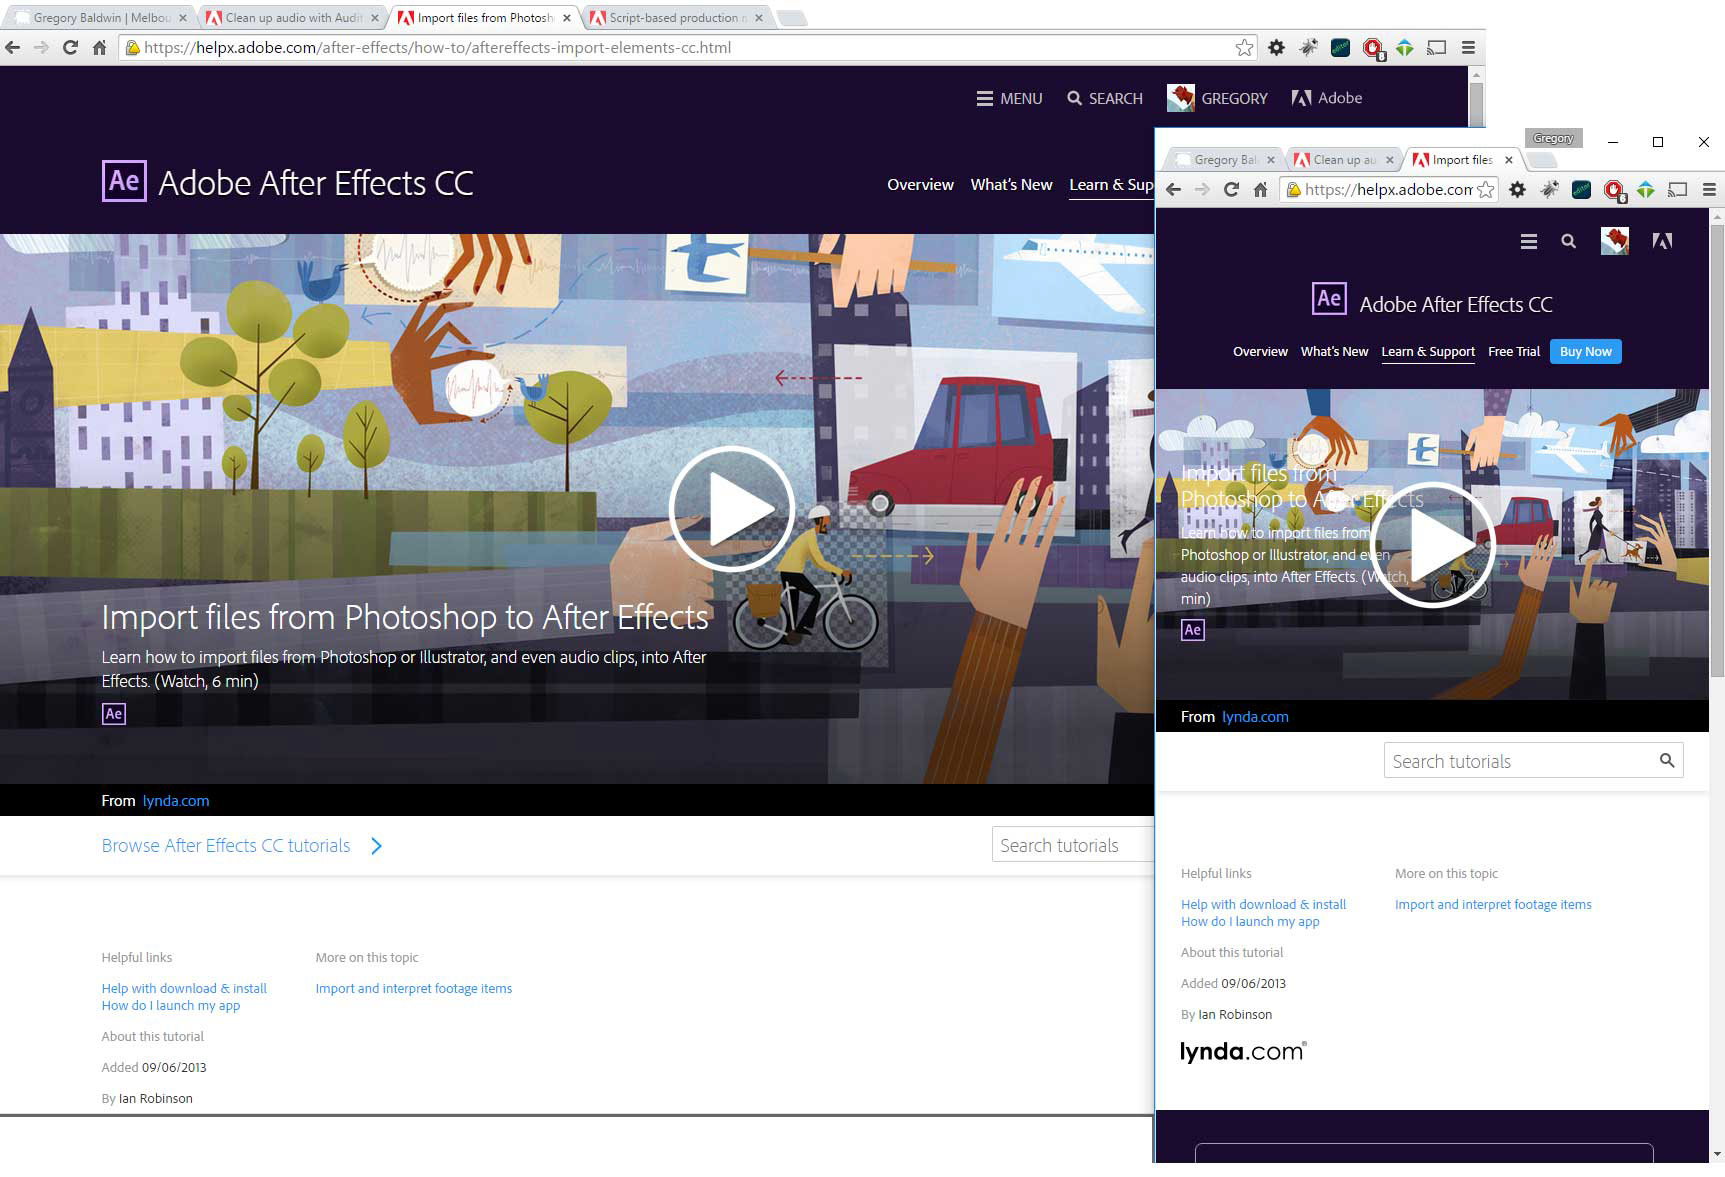
Task: Open Chrome menu in the large window
Action: click(1468, 47)
